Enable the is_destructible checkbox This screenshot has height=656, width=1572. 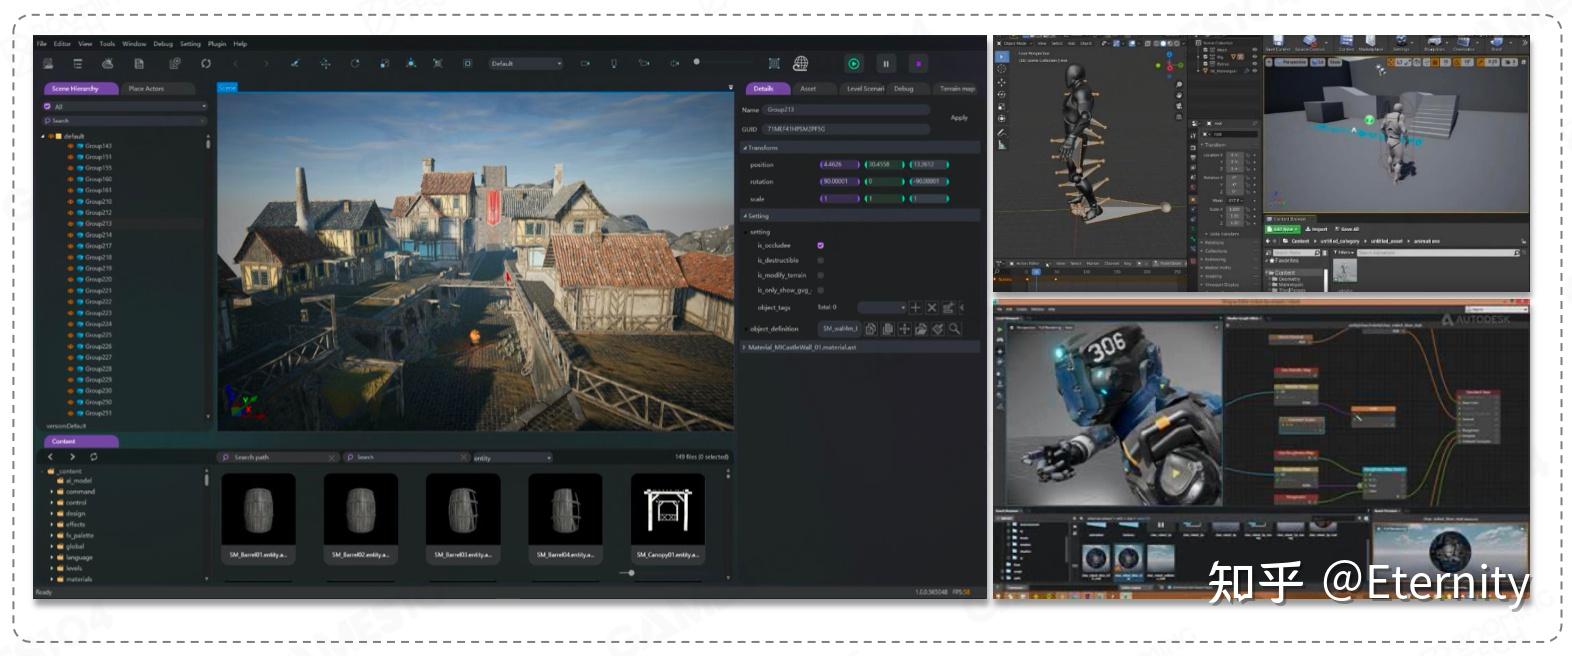820,260
